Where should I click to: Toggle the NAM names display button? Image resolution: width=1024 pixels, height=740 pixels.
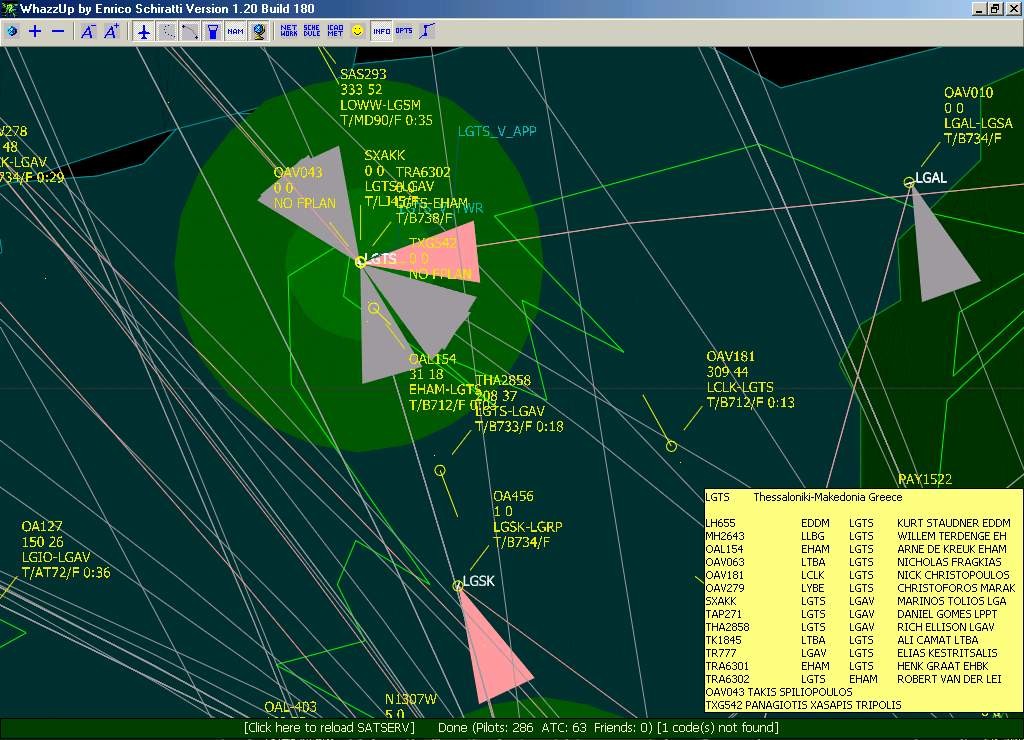[236, 31]
